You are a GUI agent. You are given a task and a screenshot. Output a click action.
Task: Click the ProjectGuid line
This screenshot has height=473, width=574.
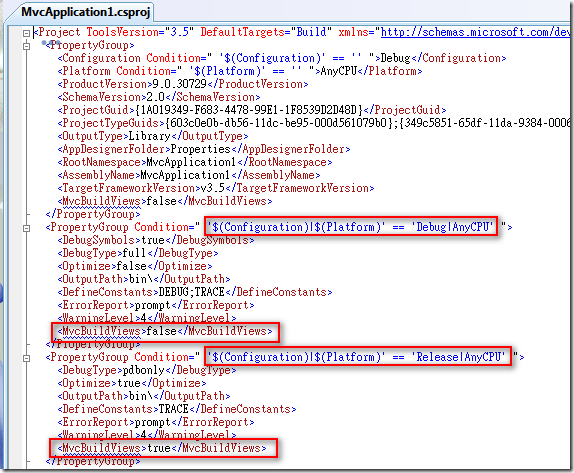(252, 110)
